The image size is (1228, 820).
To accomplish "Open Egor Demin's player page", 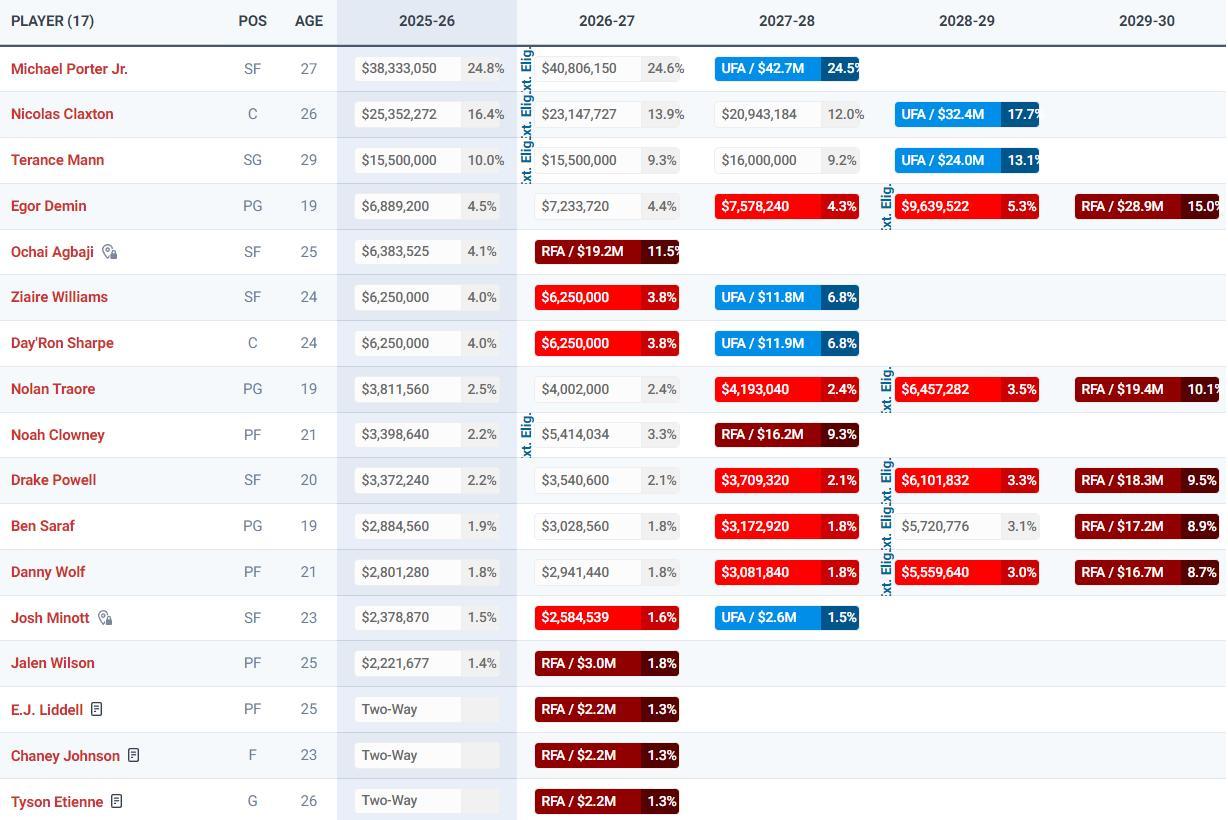I will tap(48, 206).
